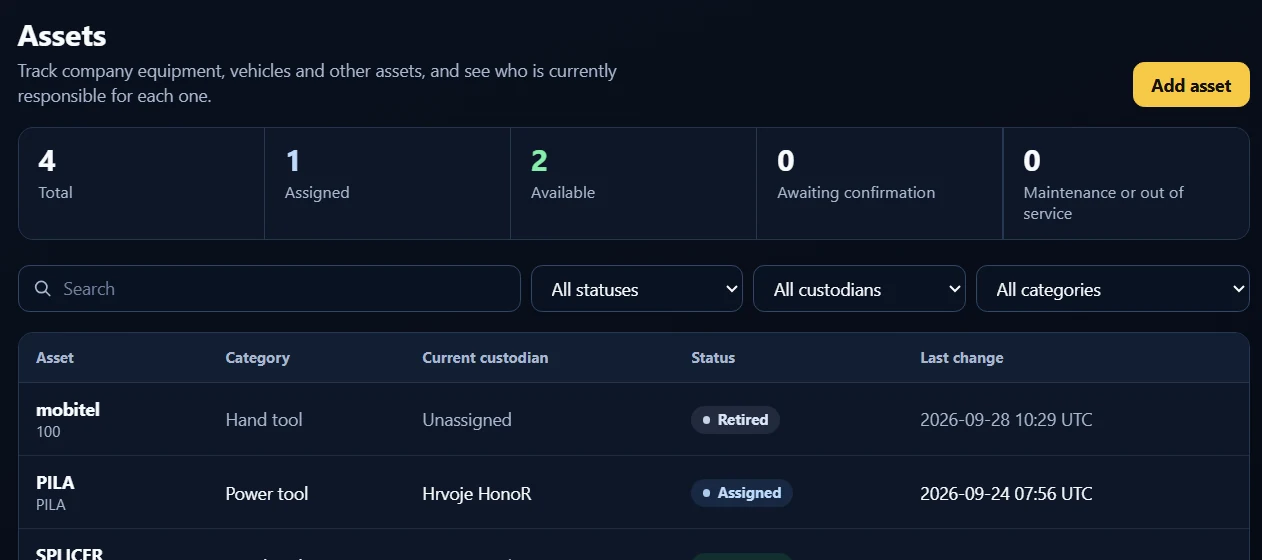Select the Total assets stat card
Image resolution: width=1262 pixels, height=560 pixels.
point(141,183)
